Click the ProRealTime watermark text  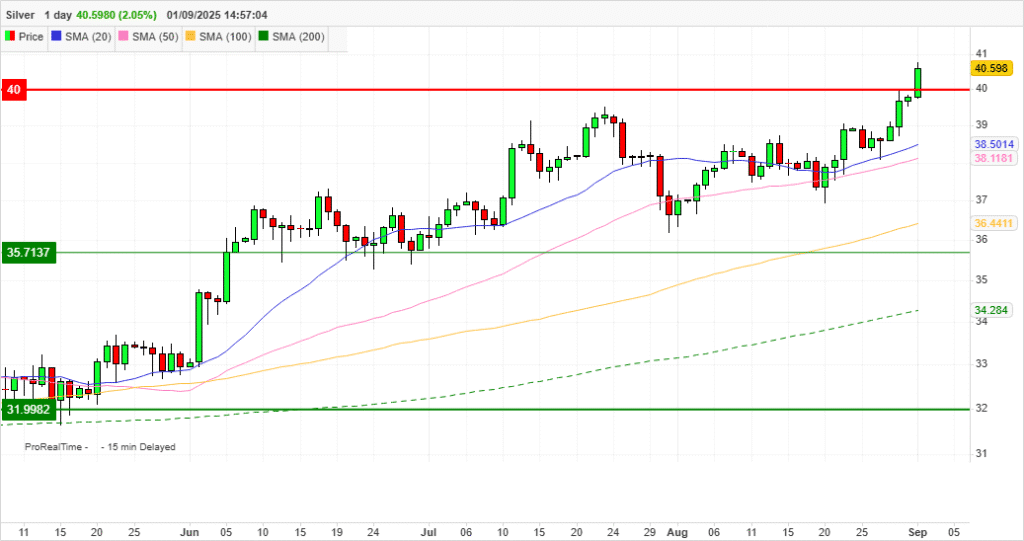click(x=56, y=447)
